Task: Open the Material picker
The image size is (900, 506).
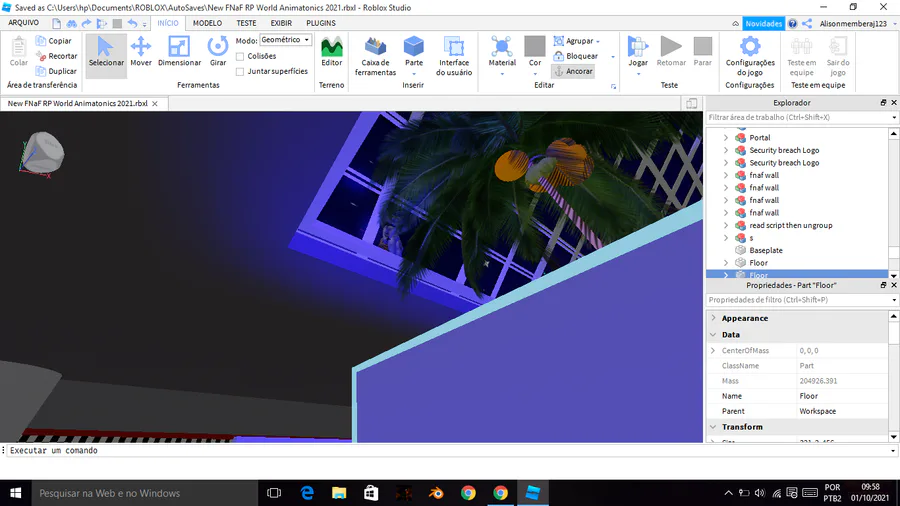Action: (x=502, y=56)
